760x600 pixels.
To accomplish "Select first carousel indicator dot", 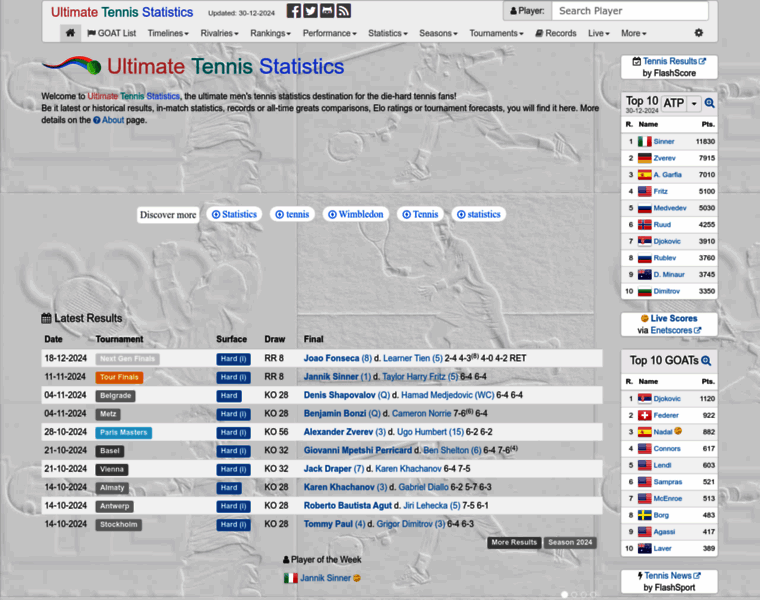I will 564,595.
